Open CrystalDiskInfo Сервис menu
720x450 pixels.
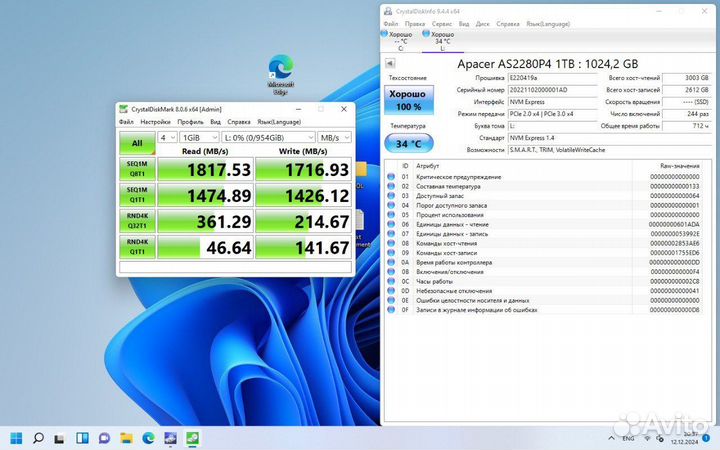click(442, 23)
